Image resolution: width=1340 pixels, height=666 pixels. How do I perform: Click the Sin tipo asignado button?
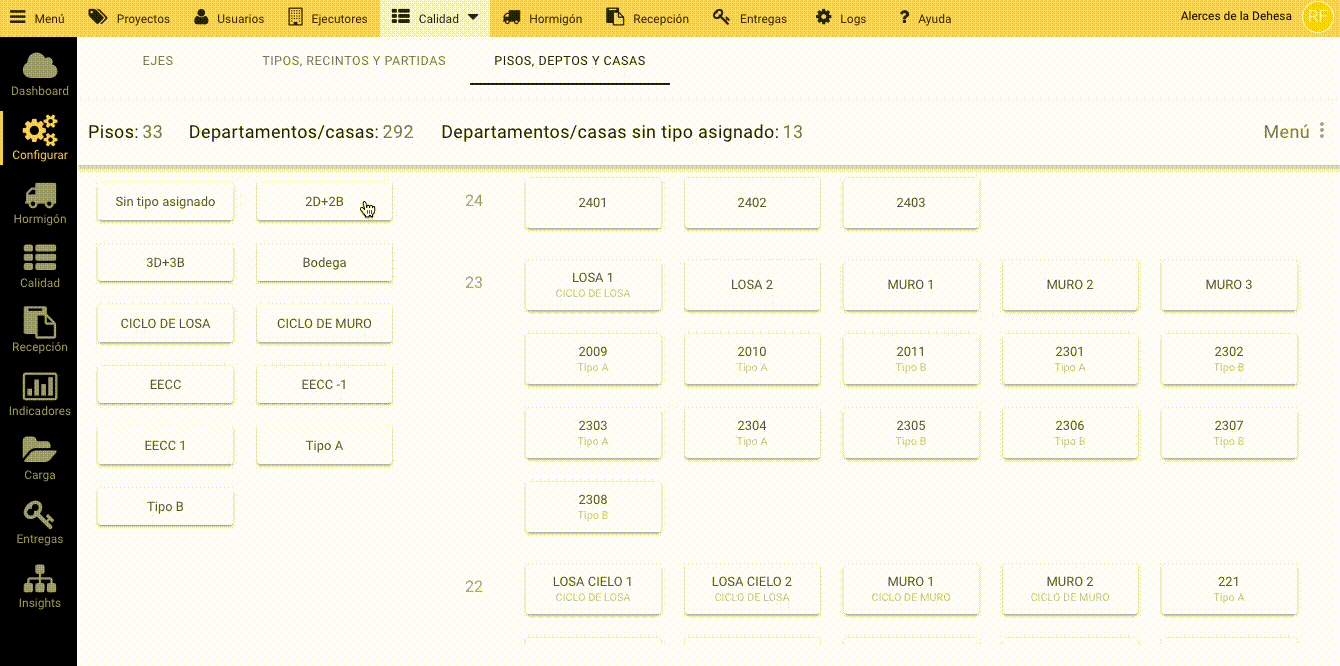pyautogui.click(x=165, y=202)
